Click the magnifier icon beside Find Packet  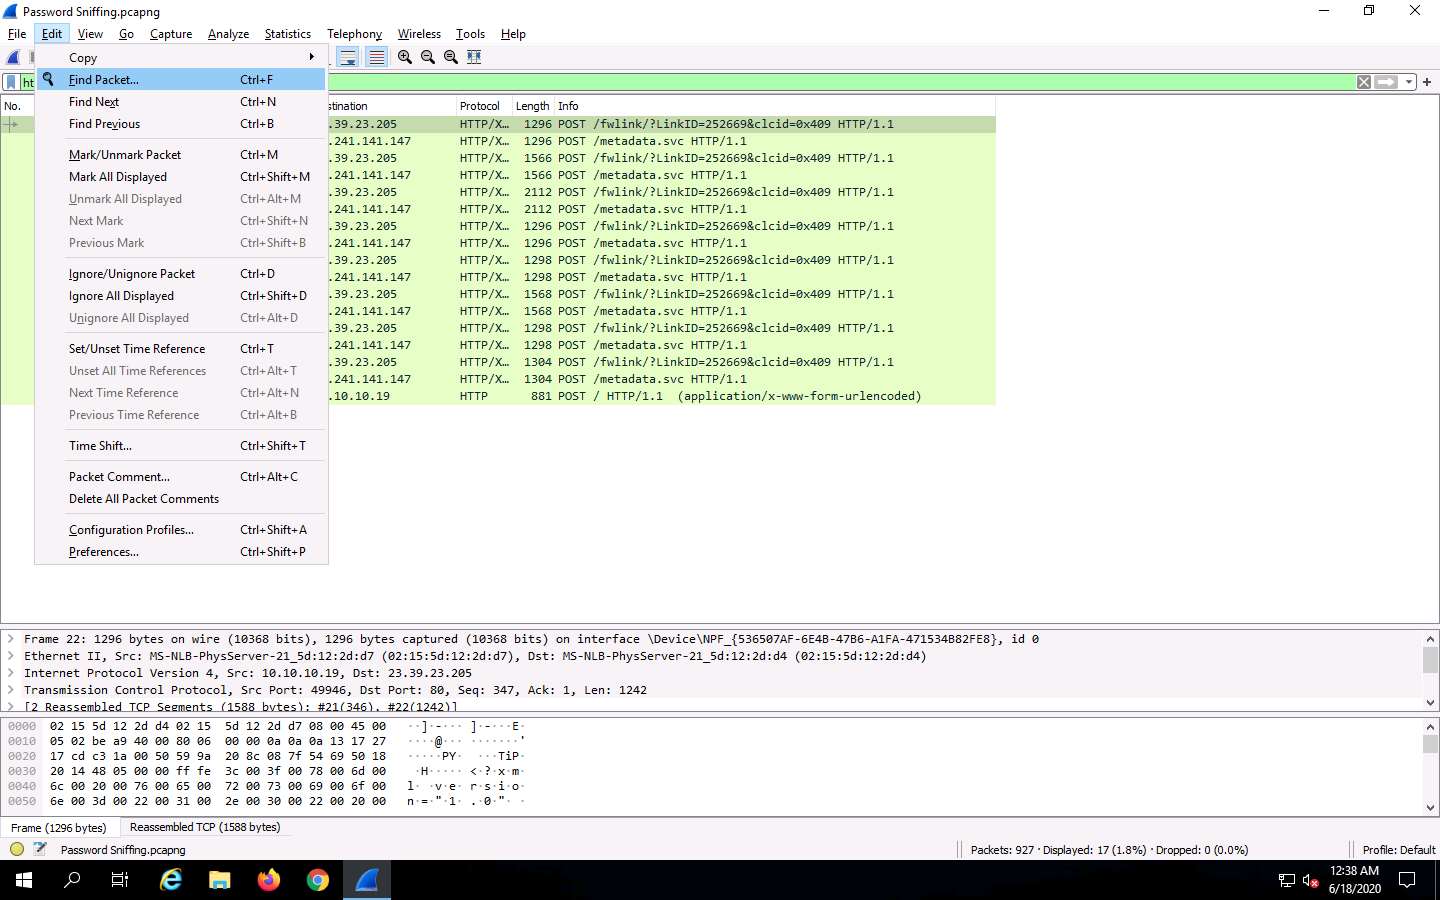click(x=48, y=79)
